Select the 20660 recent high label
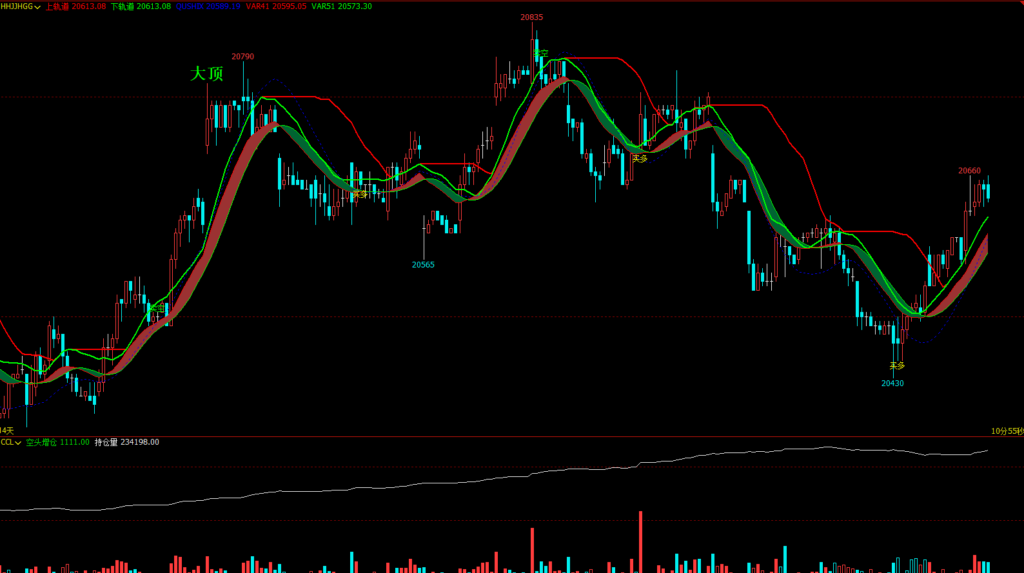The width and height of the screenshot is (1024, 573). [x=969, y=171]
